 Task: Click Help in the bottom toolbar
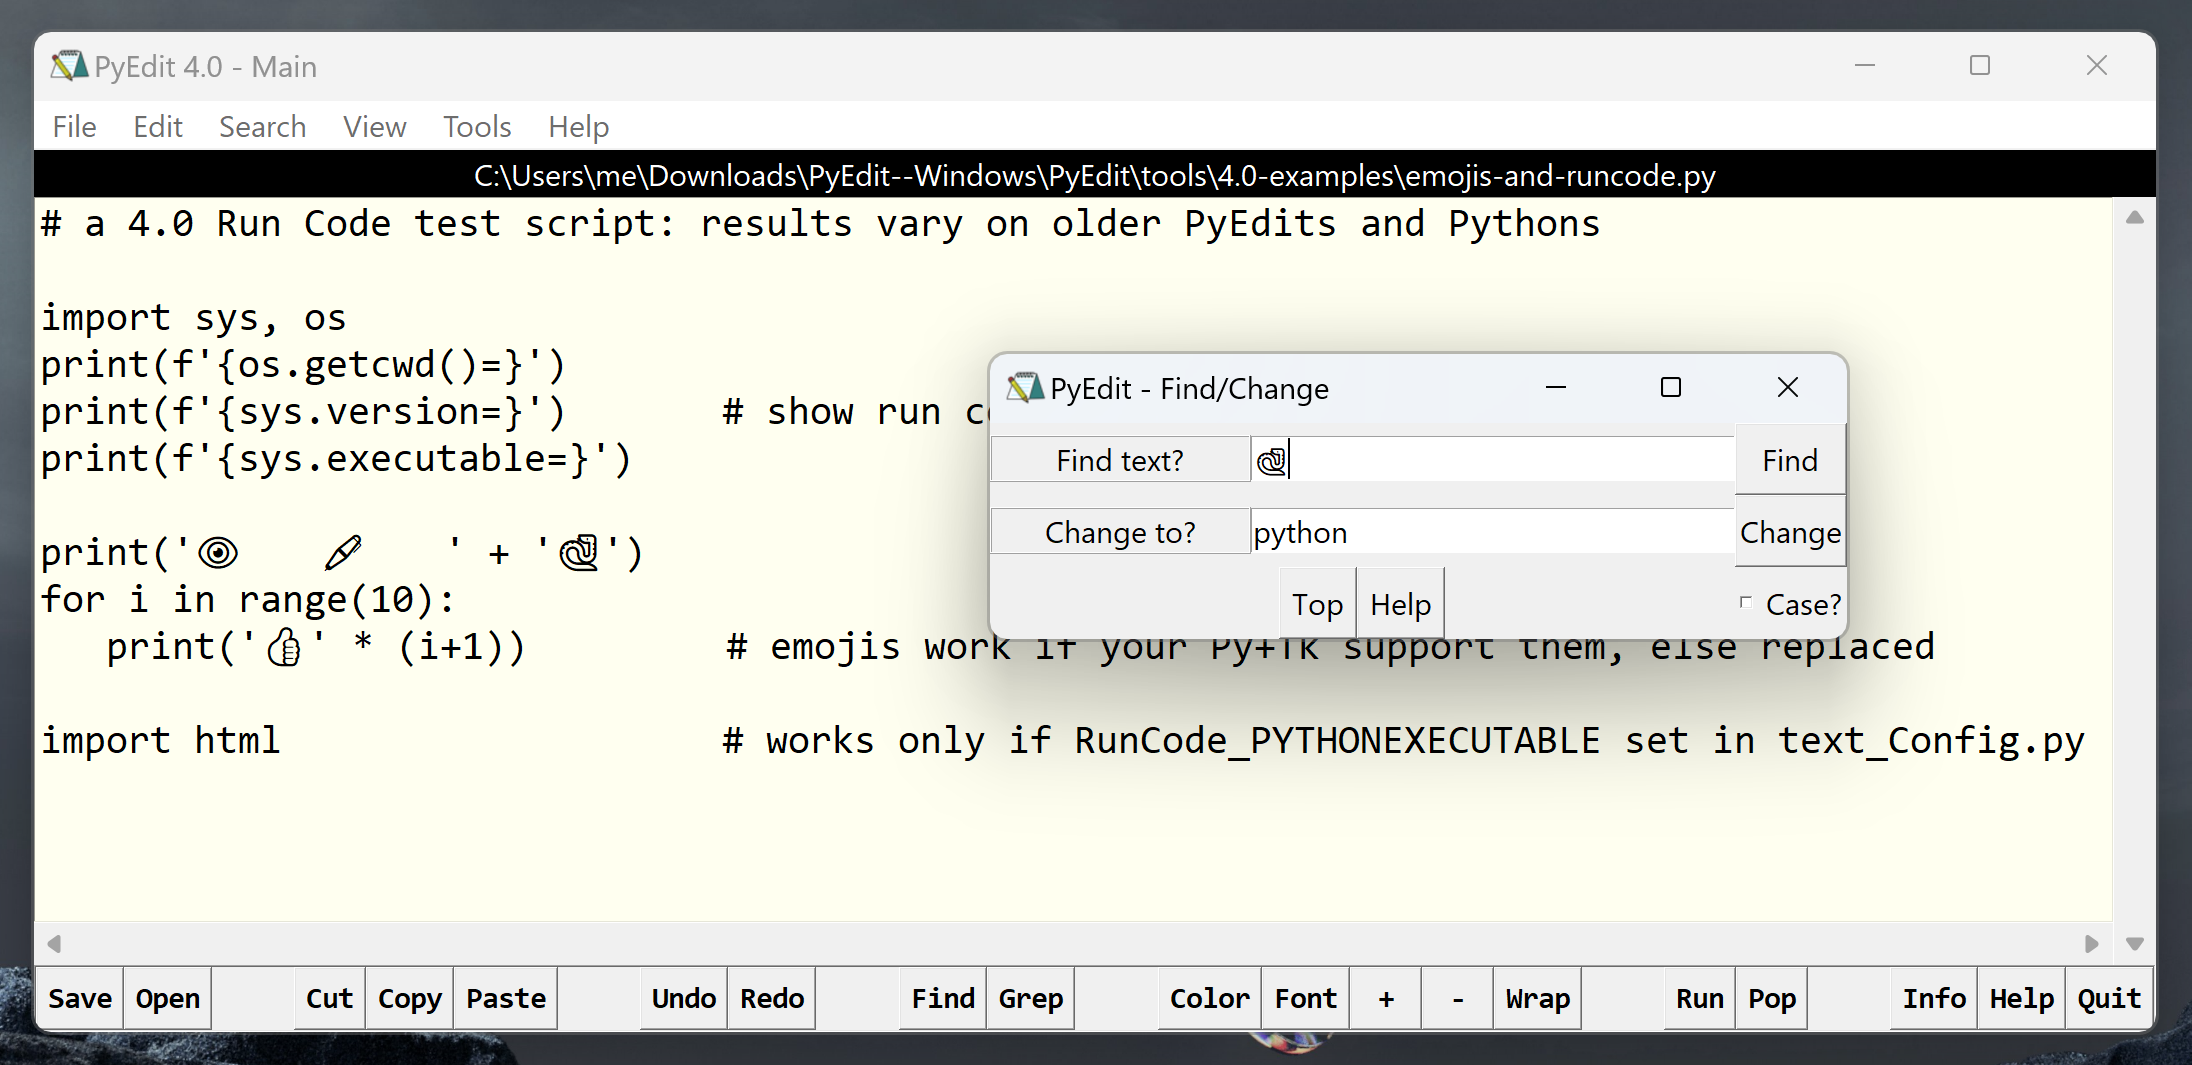pos(2022,998)
